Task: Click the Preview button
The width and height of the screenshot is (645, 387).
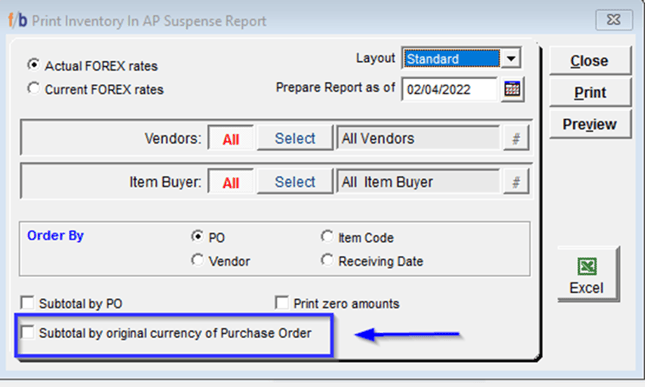Action: tap(589, 124)
